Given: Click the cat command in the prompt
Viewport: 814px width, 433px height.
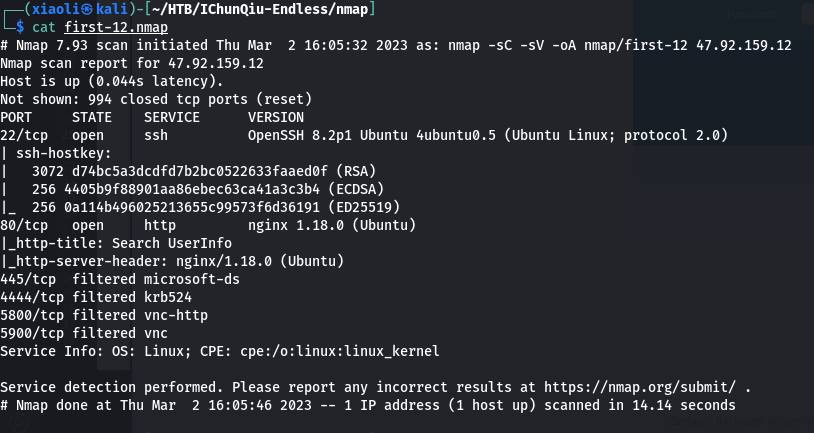Looking at the screenshot, I should (x=44, y=27).
